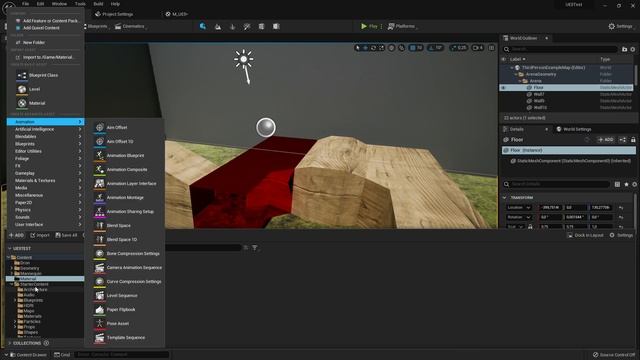
Task: Toggle the Details panel lock
Action: point(633,140)
